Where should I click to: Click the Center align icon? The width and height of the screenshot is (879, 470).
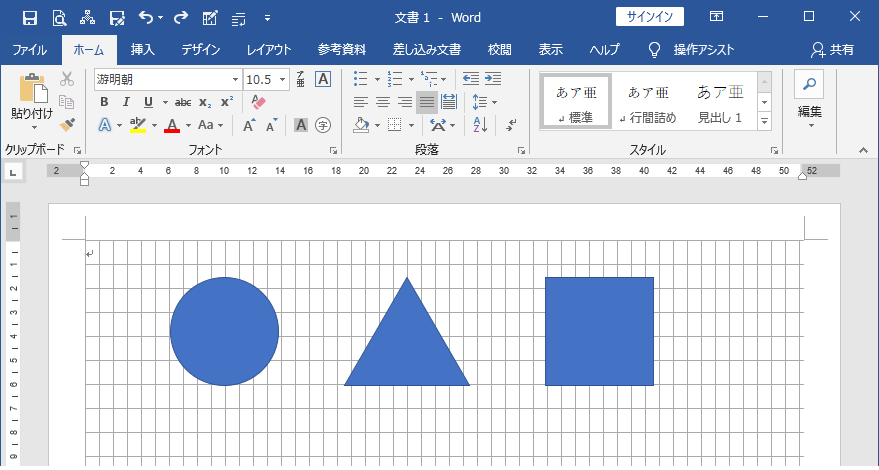pyautogui.click(x=383, y=102)
